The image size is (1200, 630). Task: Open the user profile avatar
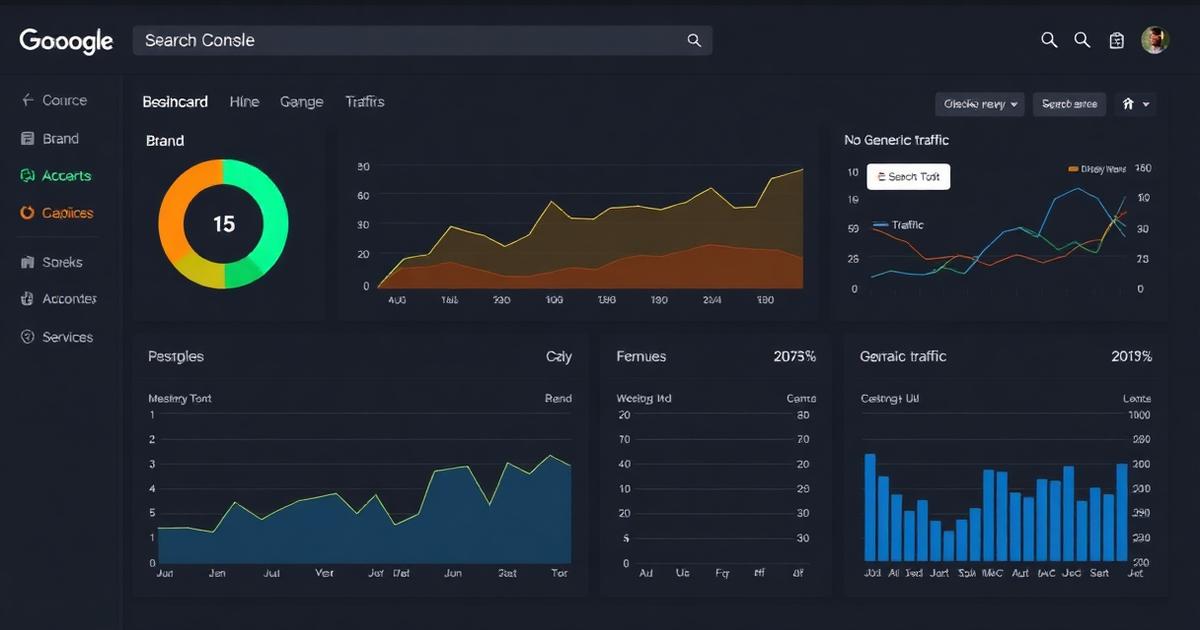point(1155,40)
